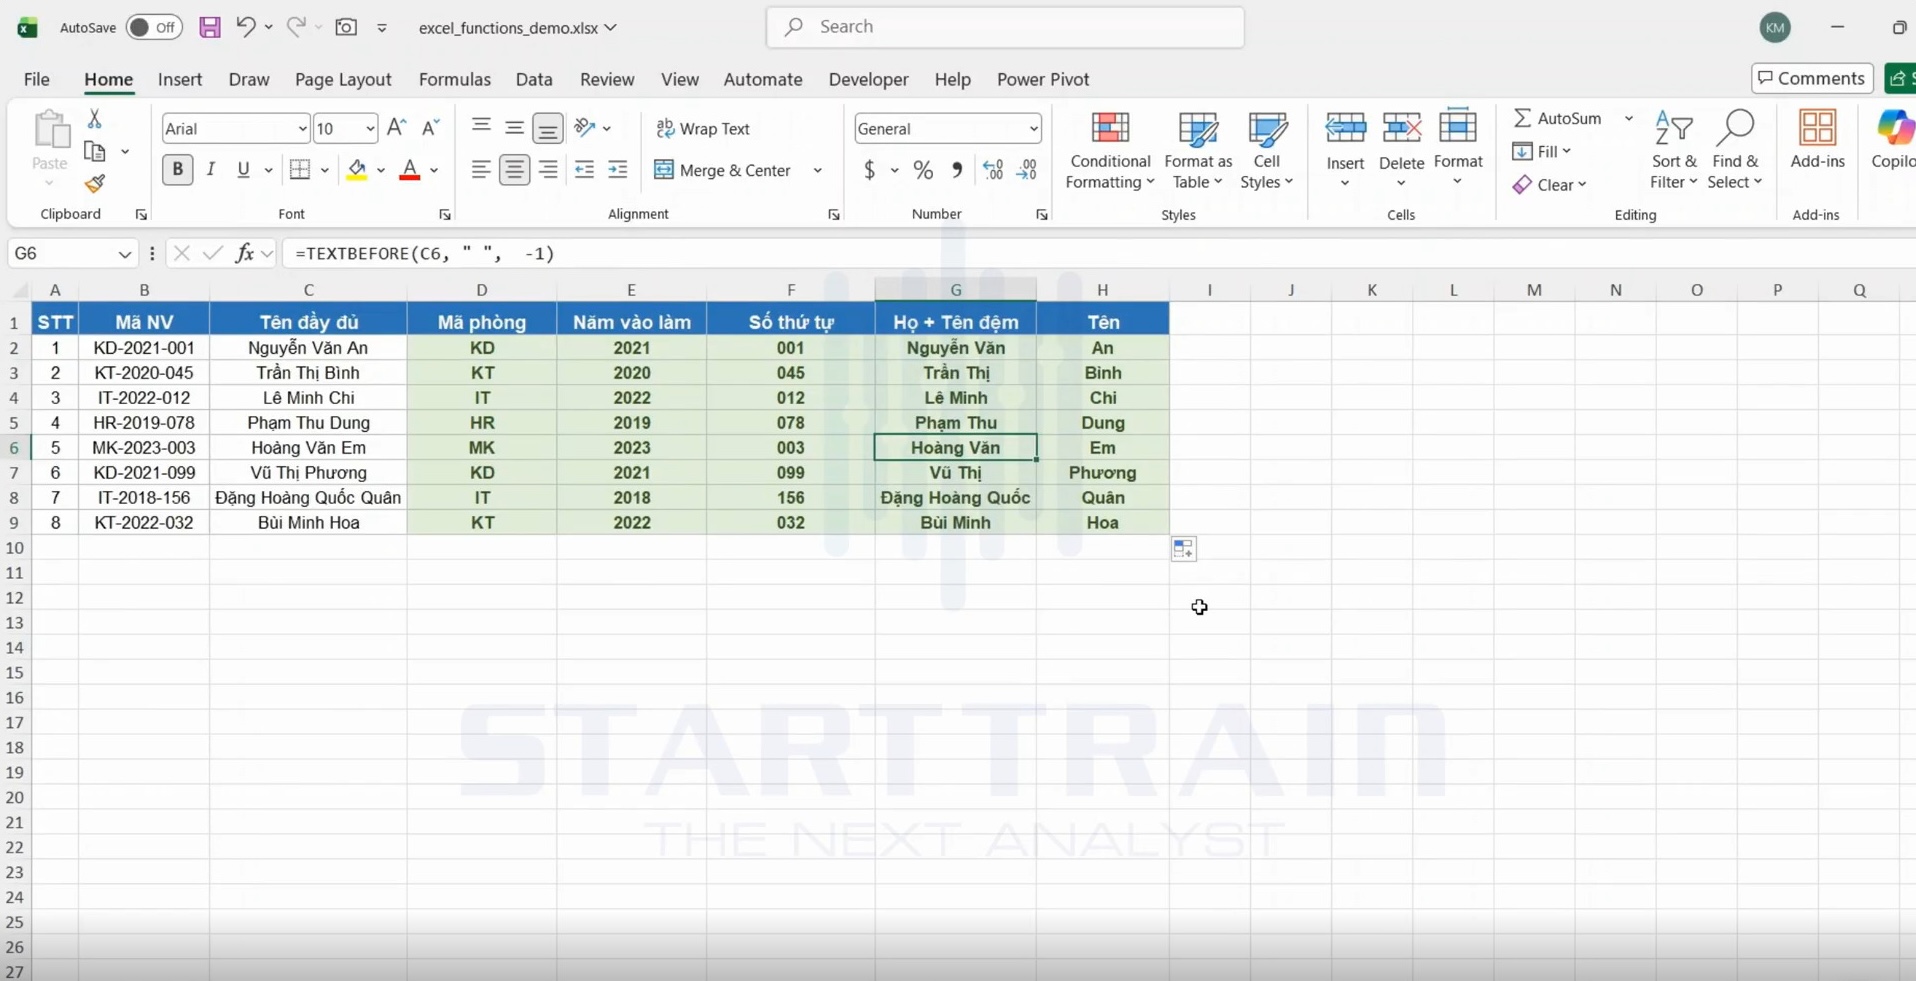Apply Accounting dollar number format

point(870,170)
